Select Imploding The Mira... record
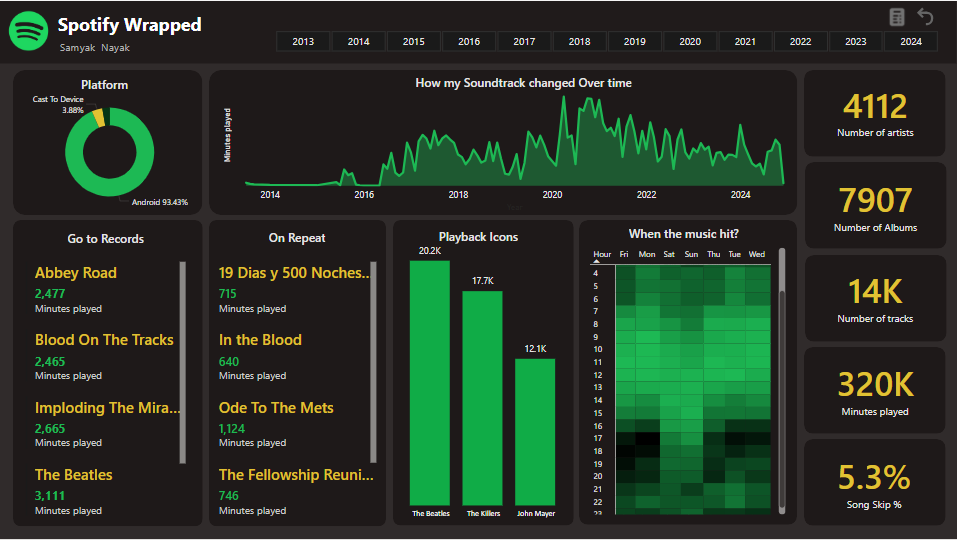The image size is (957, 540). (x=107, y=408)
